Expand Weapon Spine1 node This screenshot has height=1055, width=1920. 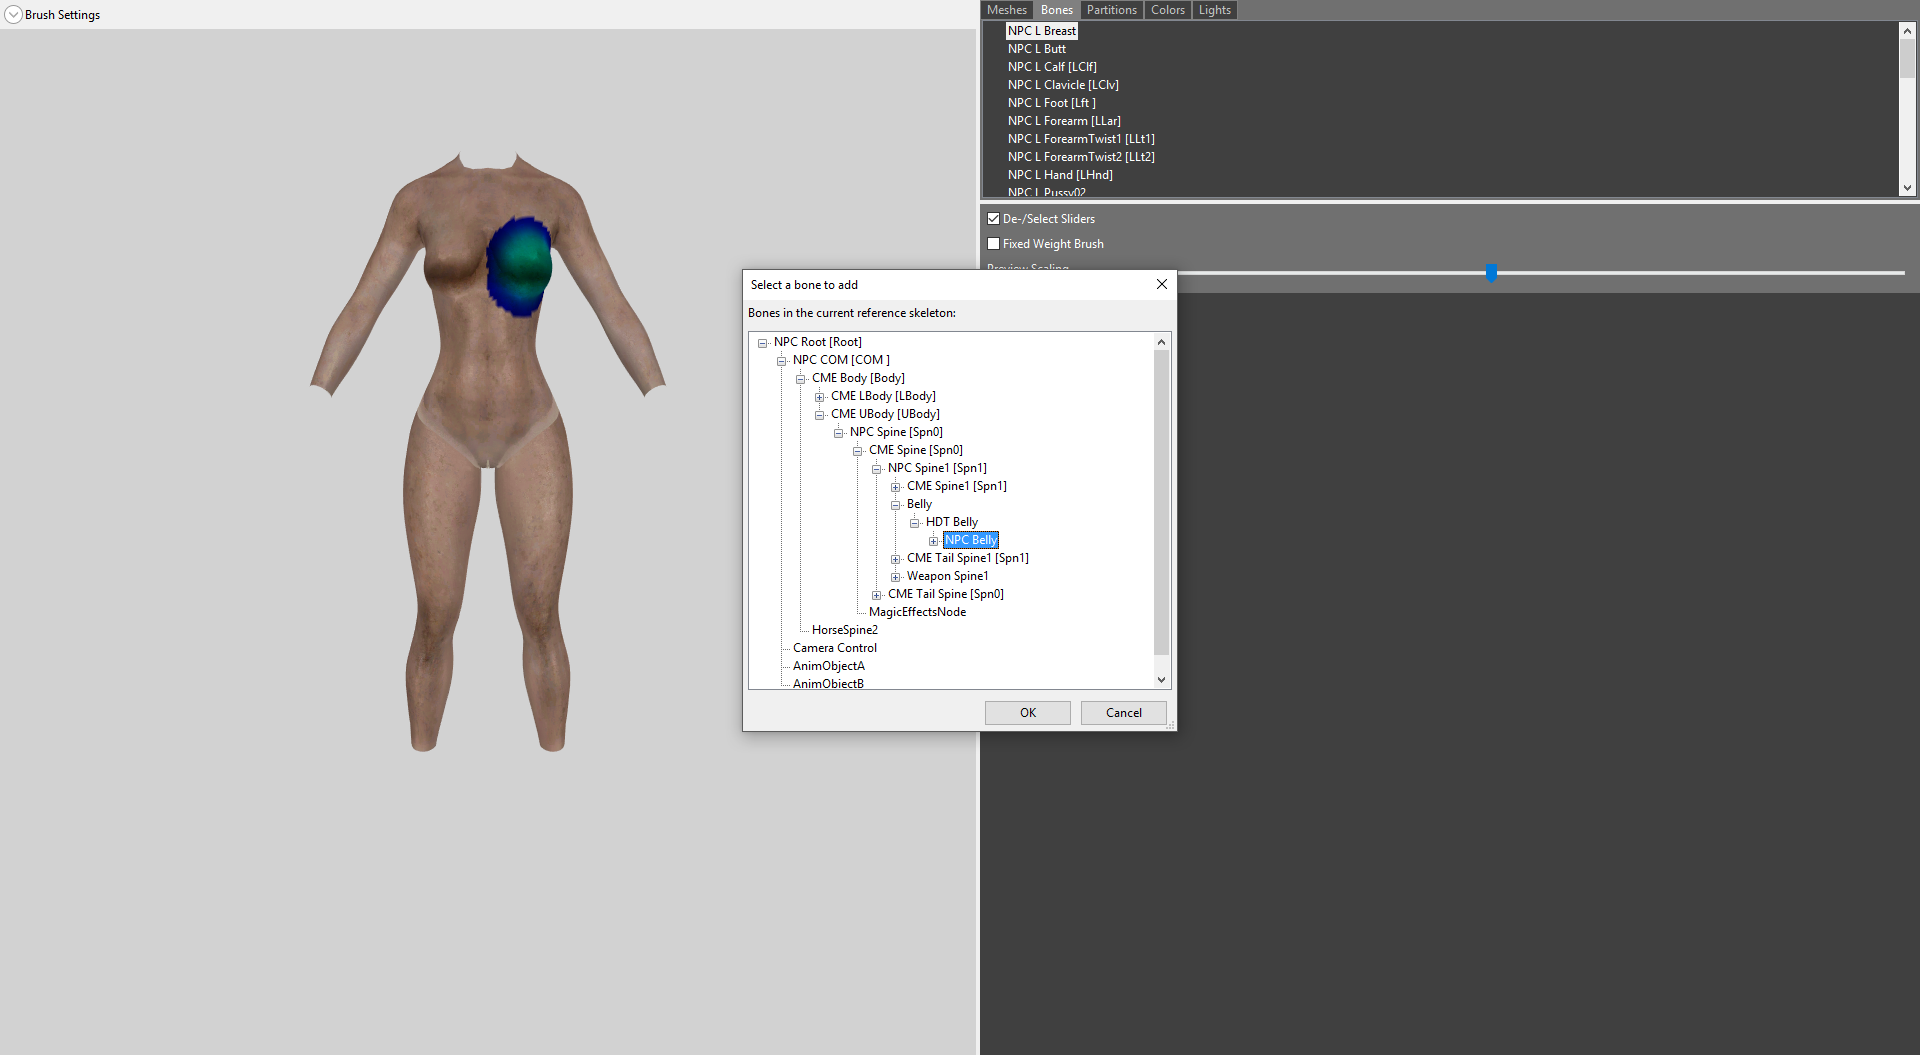click(x=896, y=577)
